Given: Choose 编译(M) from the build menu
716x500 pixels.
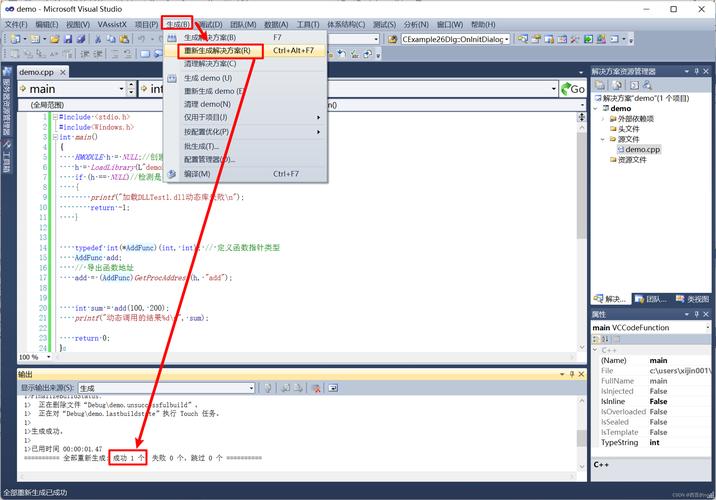Looking at the screenshot, I should point(246,174).
